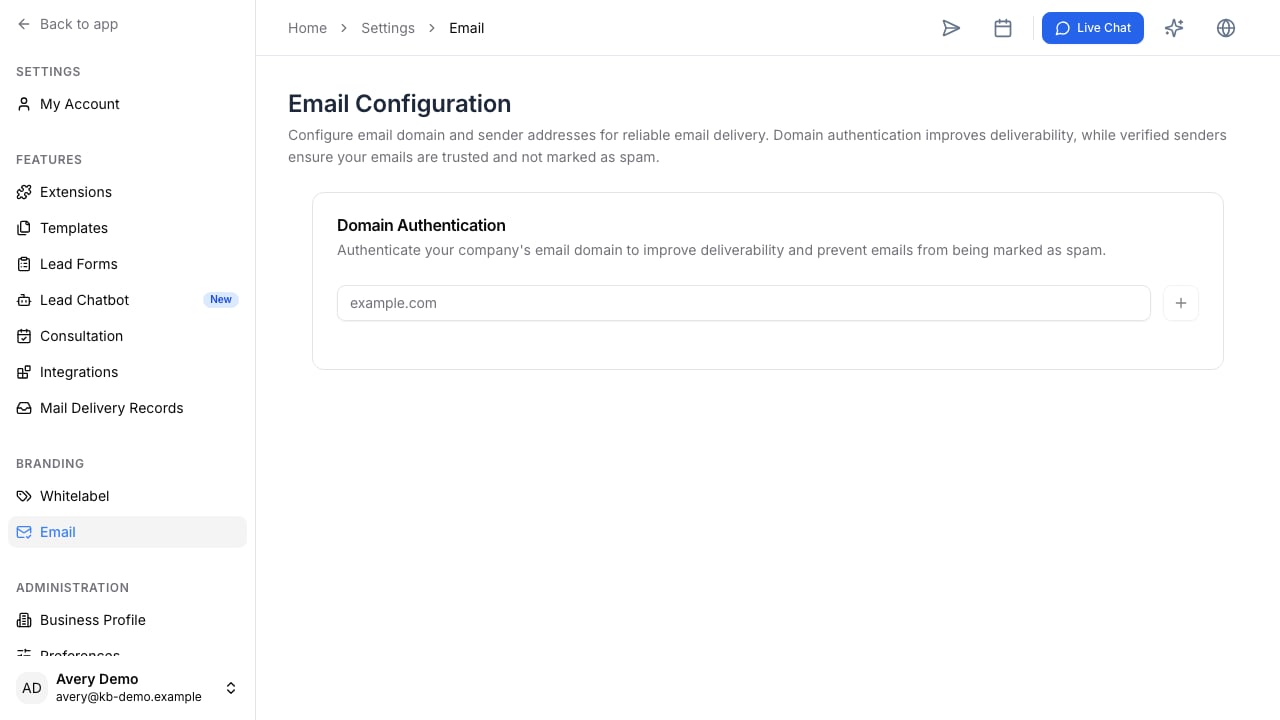Screen dimensions: 1280x720
Task: Click avery@kb-demo.example email text
Action: 129,697
